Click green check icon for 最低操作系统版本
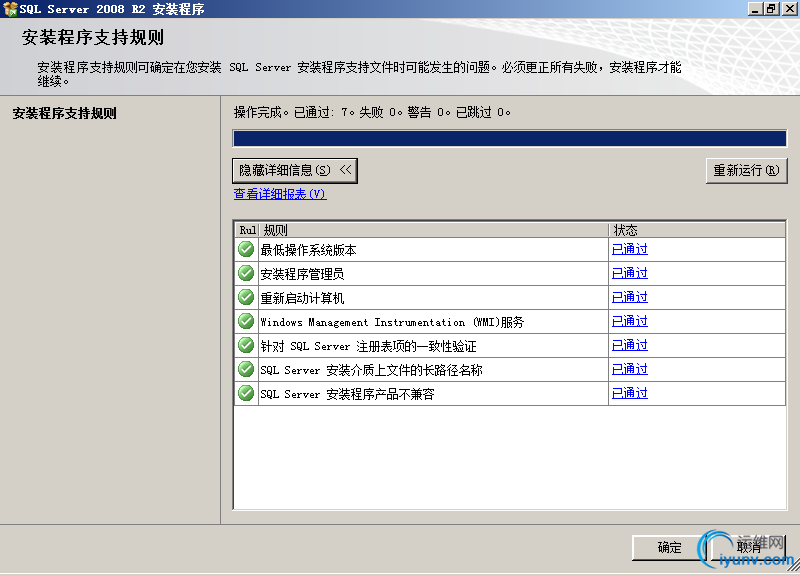800x576 pixels. click(246, 249)
